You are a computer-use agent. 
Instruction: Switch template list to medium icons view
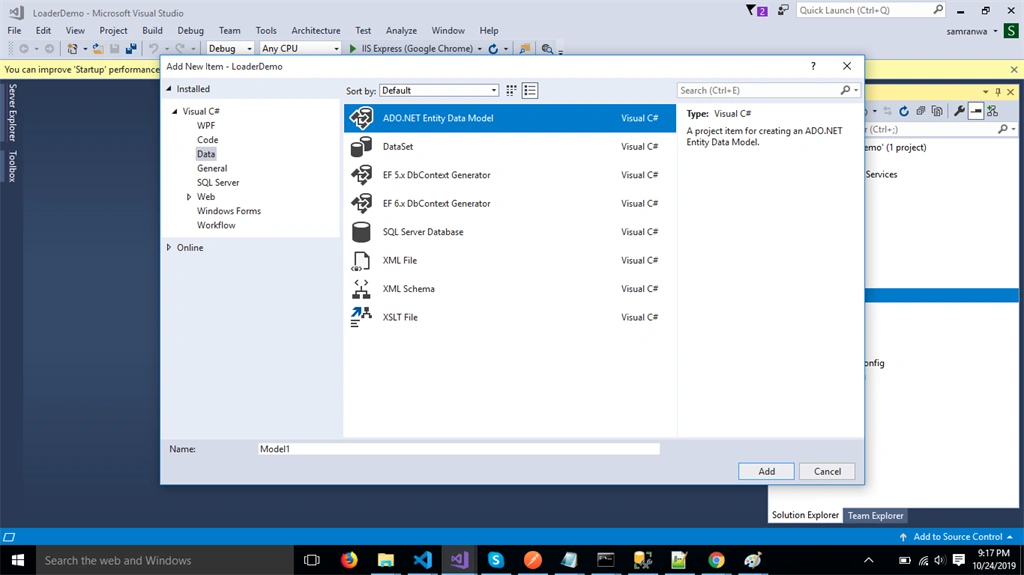click(530, 91)
